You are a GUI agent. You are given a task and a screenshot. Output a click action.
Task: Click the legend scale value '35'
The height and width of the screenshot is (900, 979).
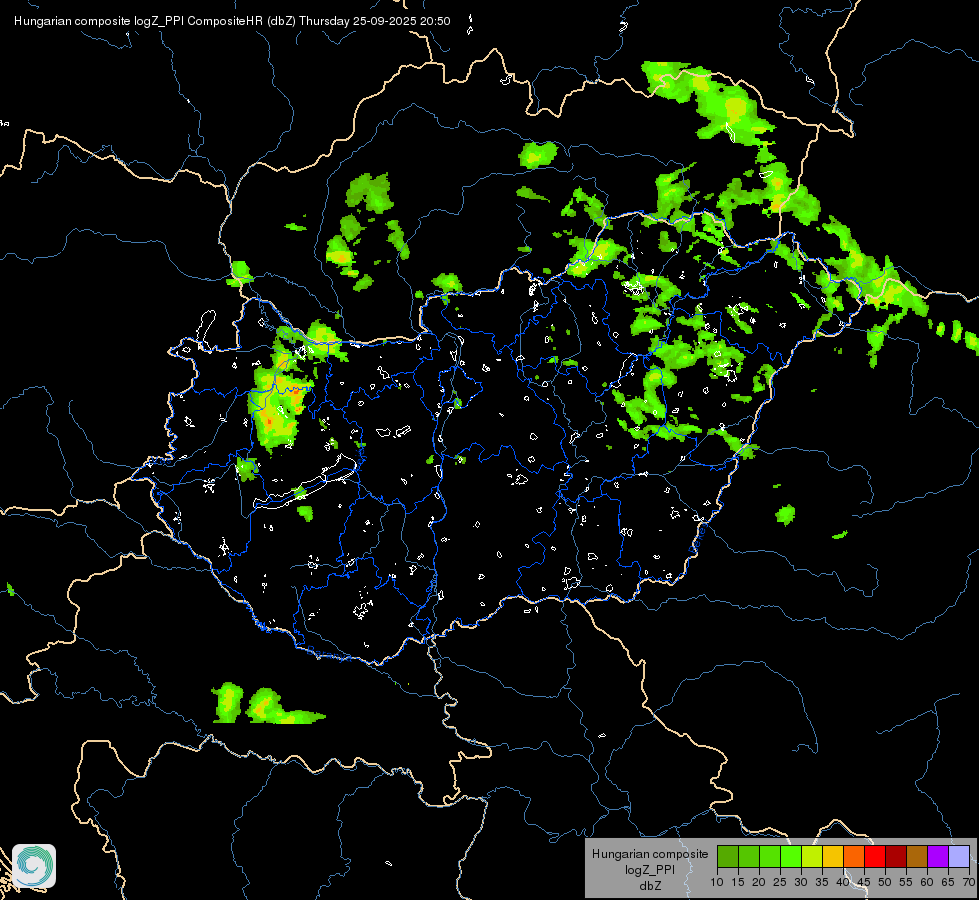822,882
